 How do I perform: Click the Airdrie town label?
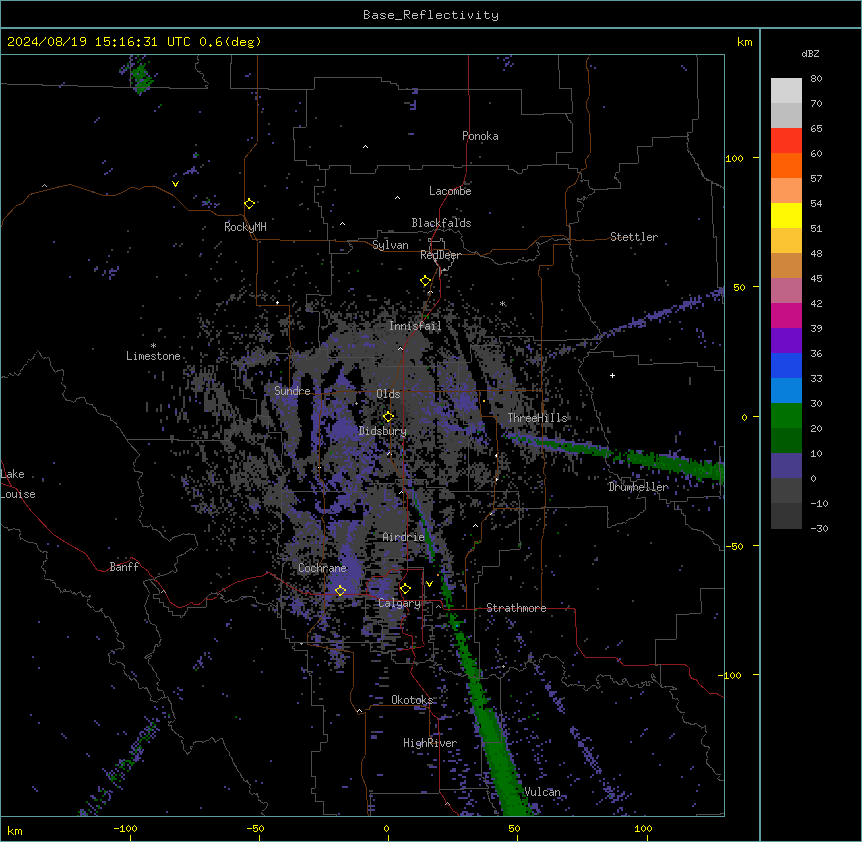click(404, 537)
